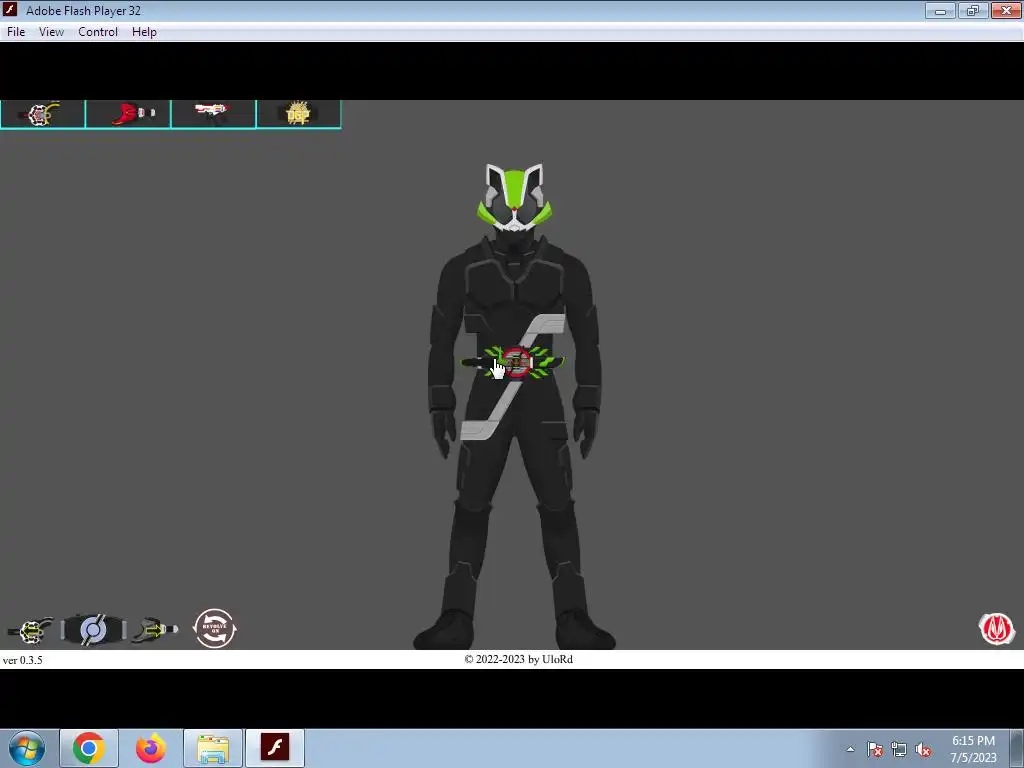Restore down the Flash Player window
This screenshot has height=768, width=1024.
[x=973, y=10]
